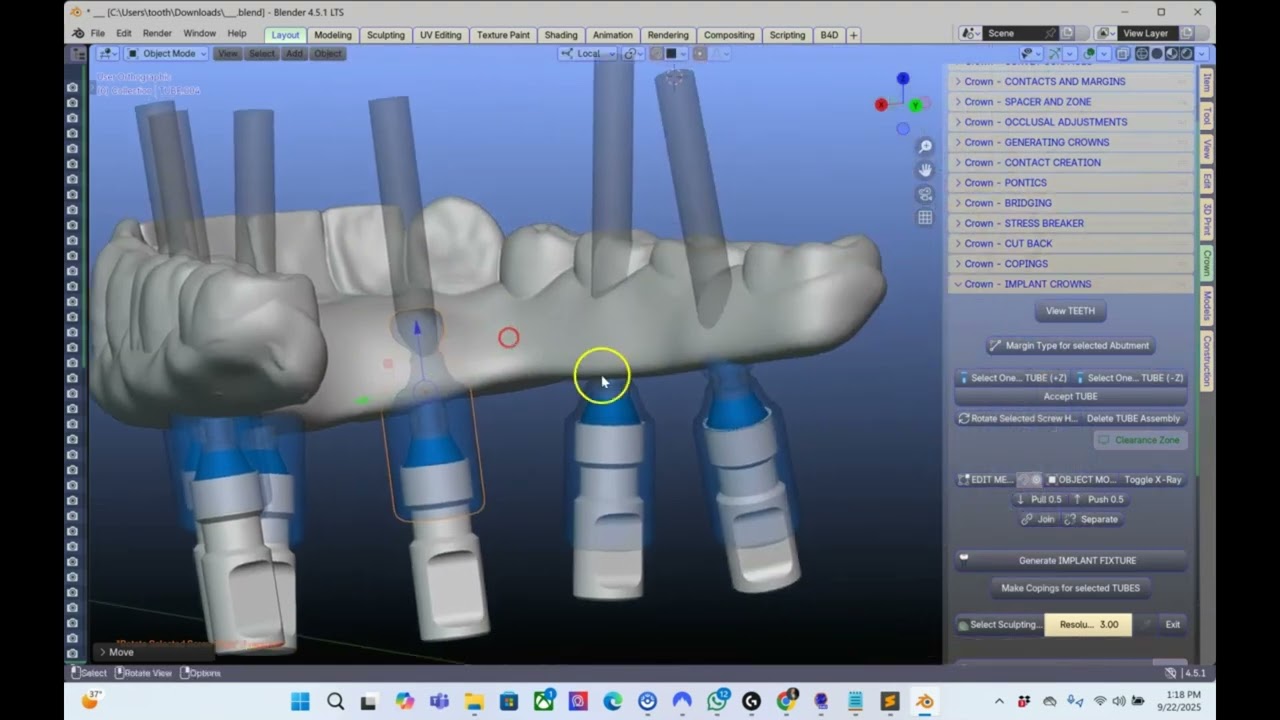Open the Render menu
The height and width of the screenshot is (720, 1280).
click(157, 34)
